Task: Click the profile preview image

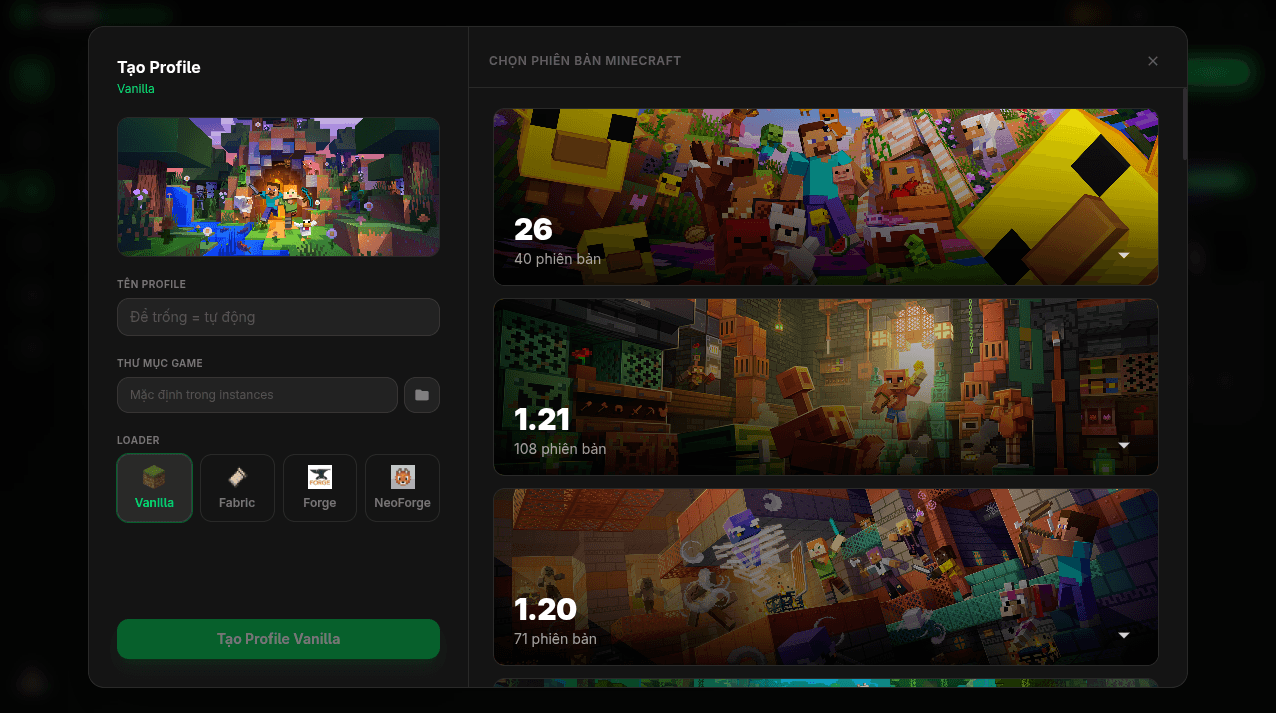Action: [278, 187]
